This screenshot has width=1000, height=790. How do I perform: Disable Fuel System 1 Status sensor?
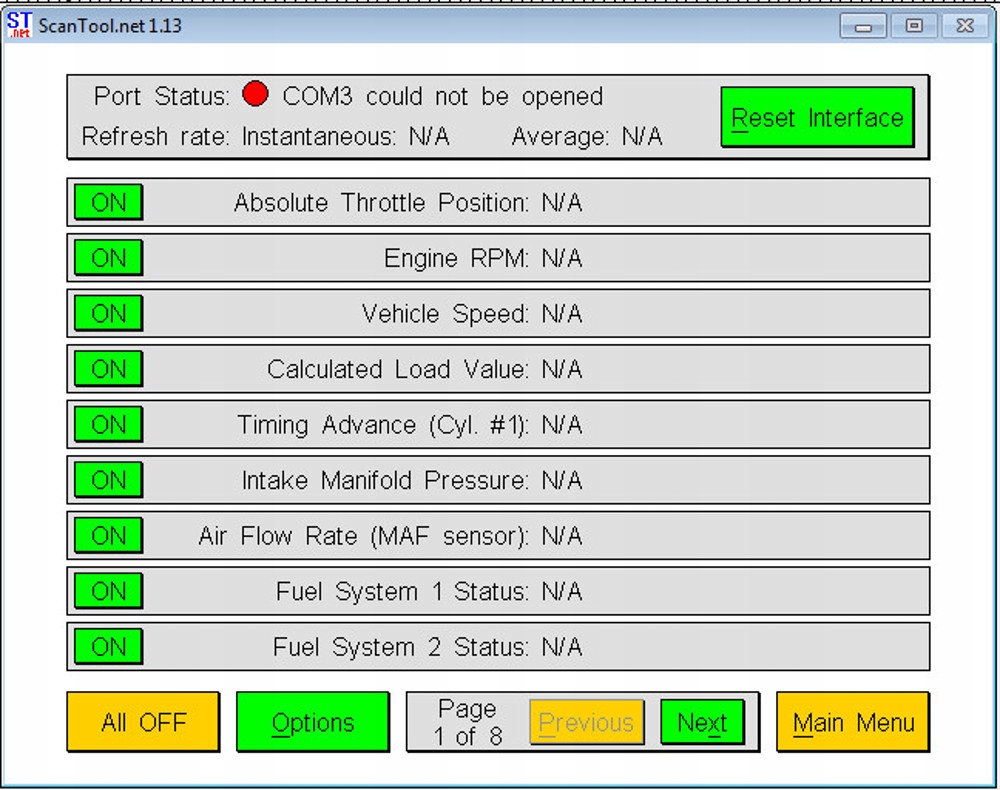coord(108,592)
